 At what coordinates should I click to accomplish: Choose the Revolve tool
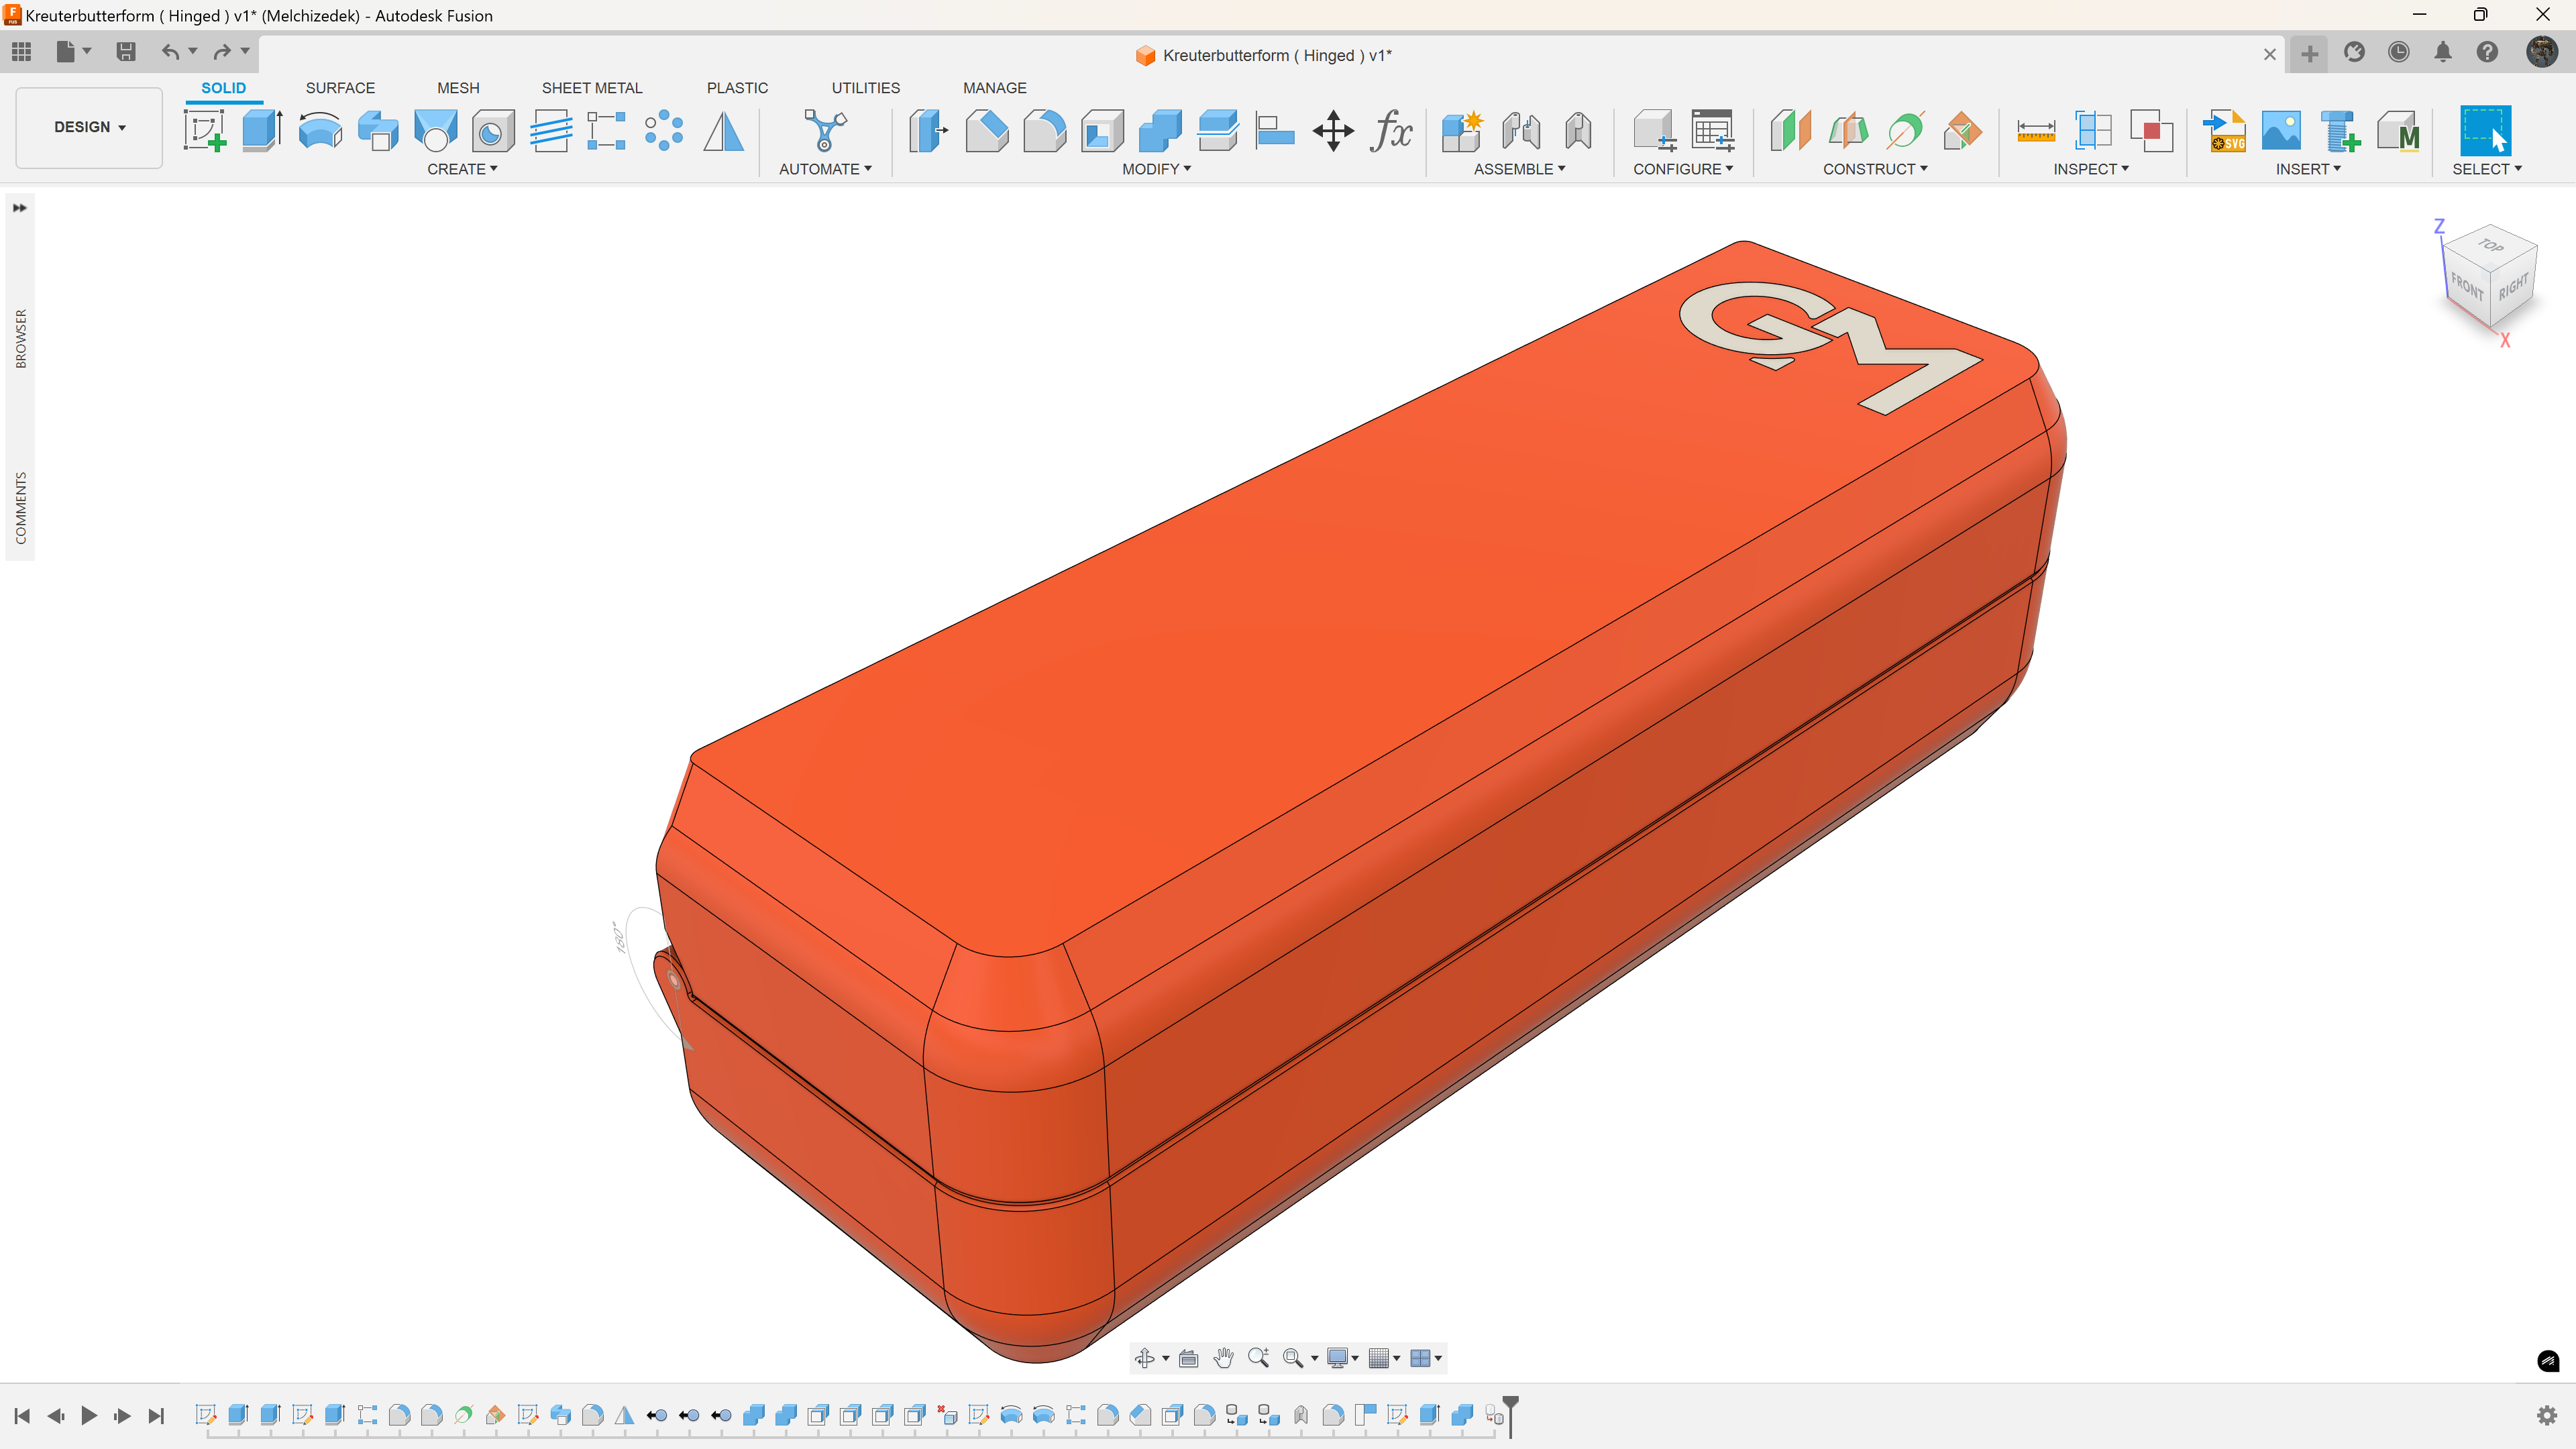pos(320,131)
